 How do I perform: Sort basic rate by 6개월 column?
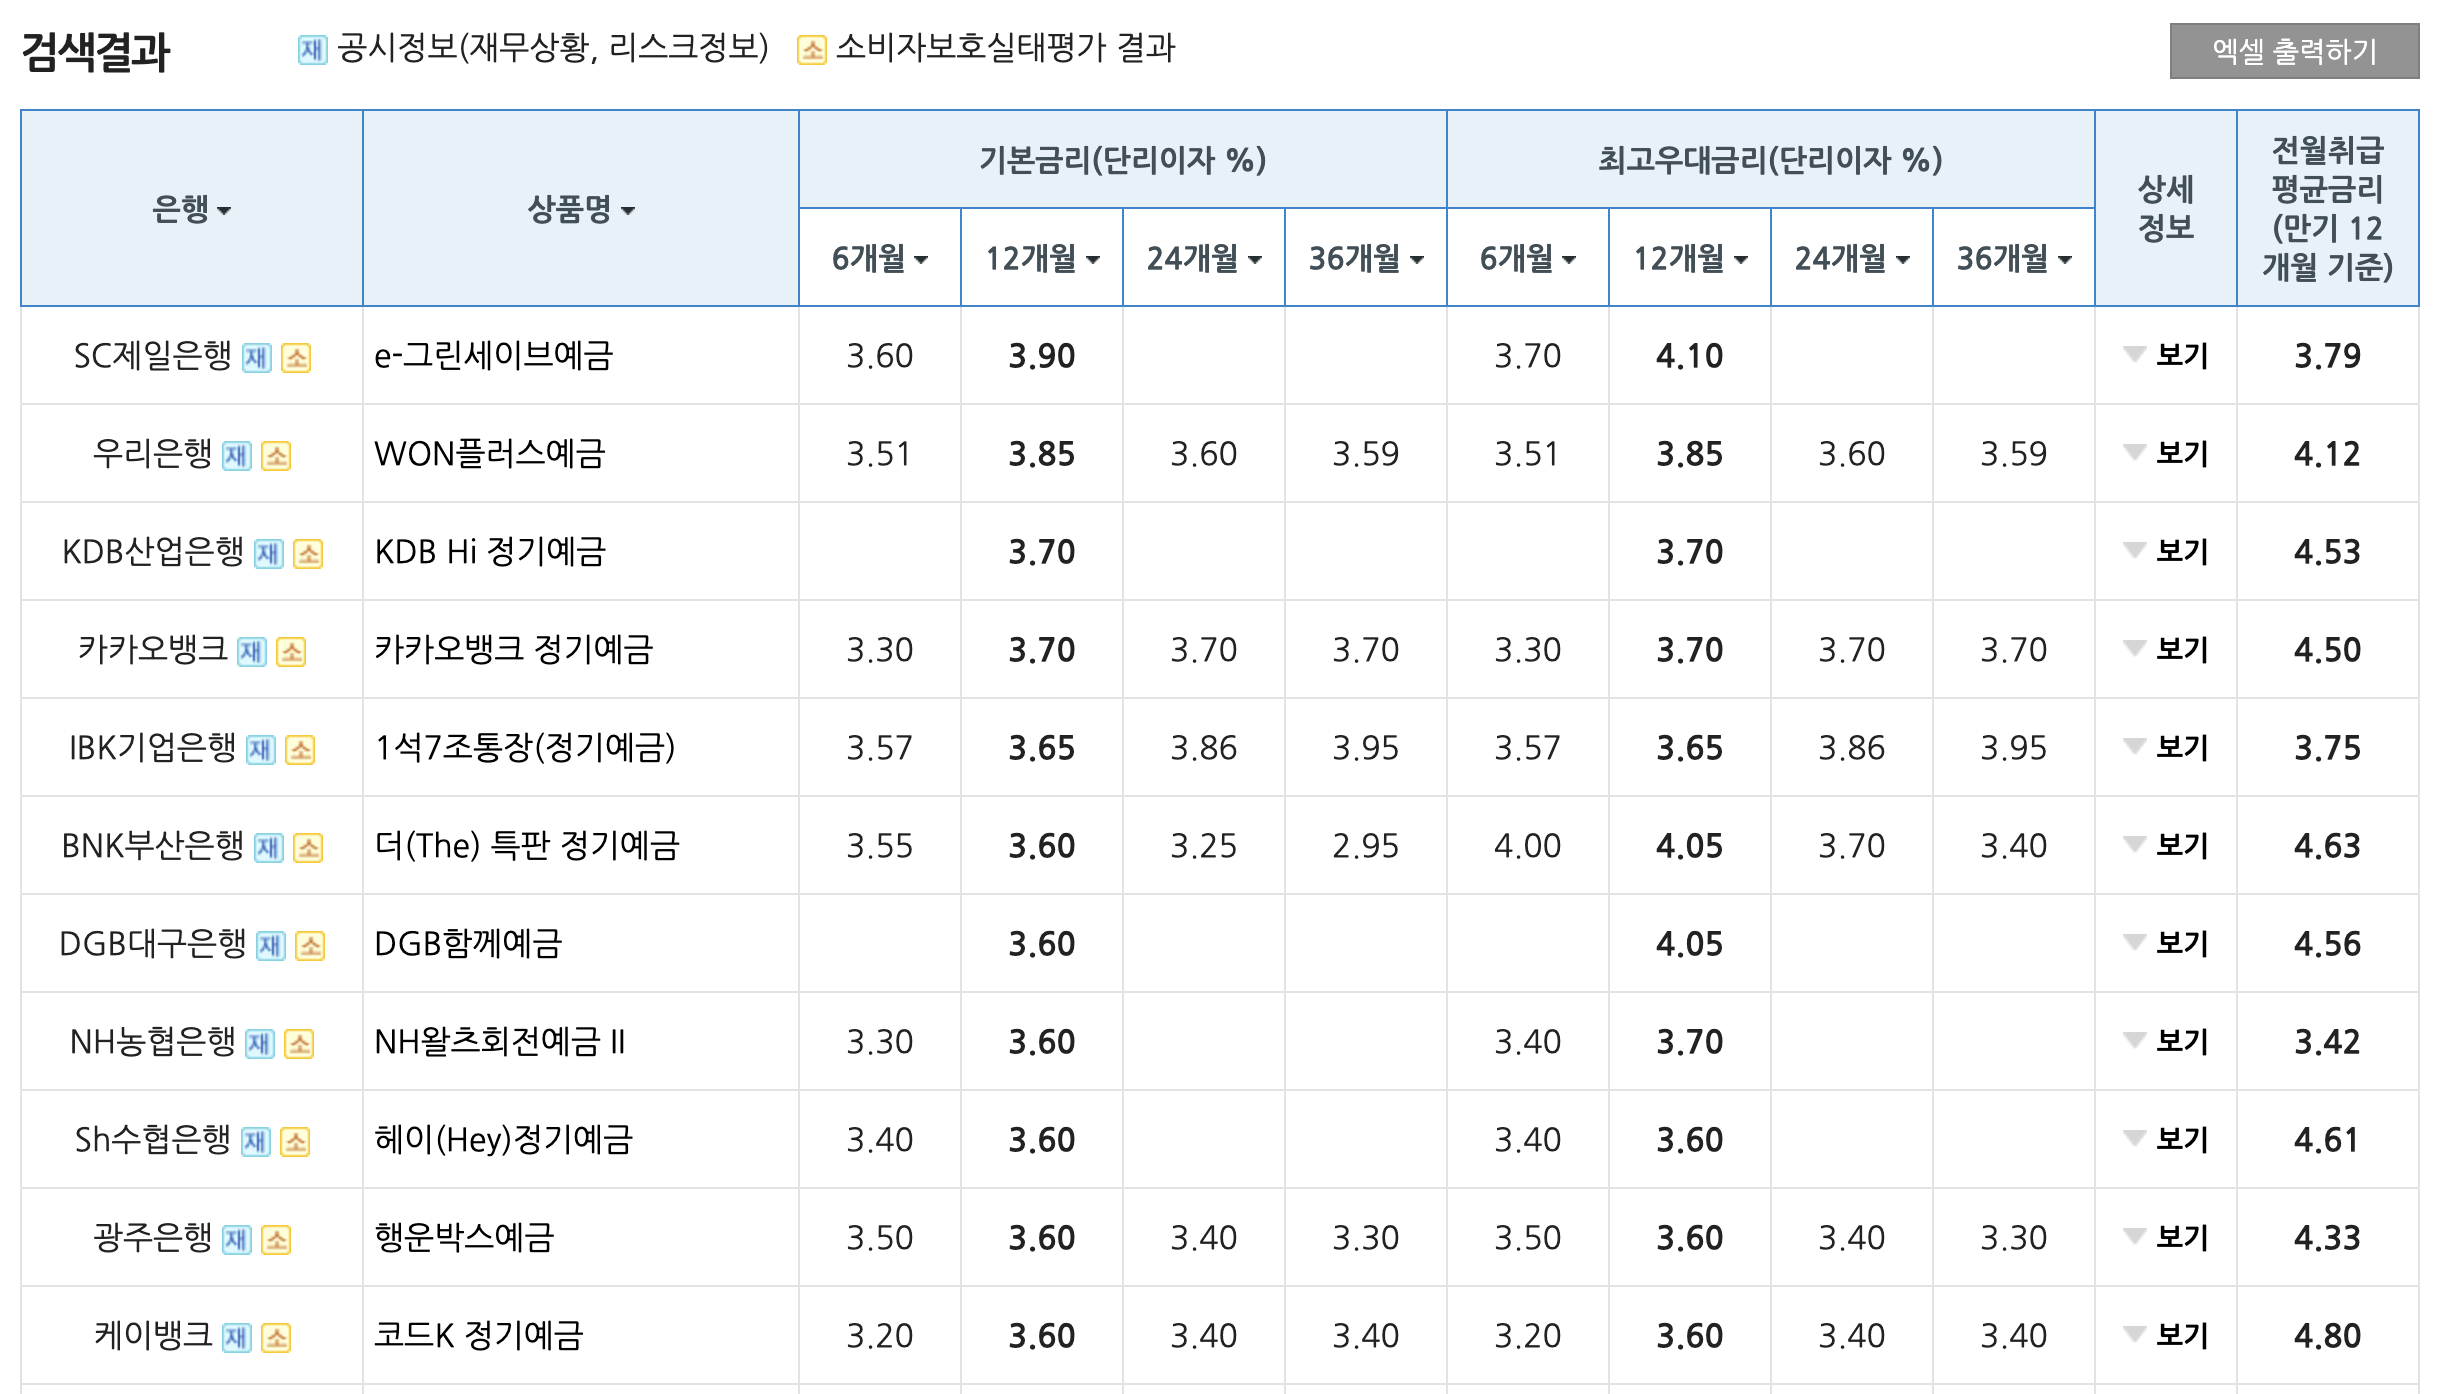(x=880, y=258)
